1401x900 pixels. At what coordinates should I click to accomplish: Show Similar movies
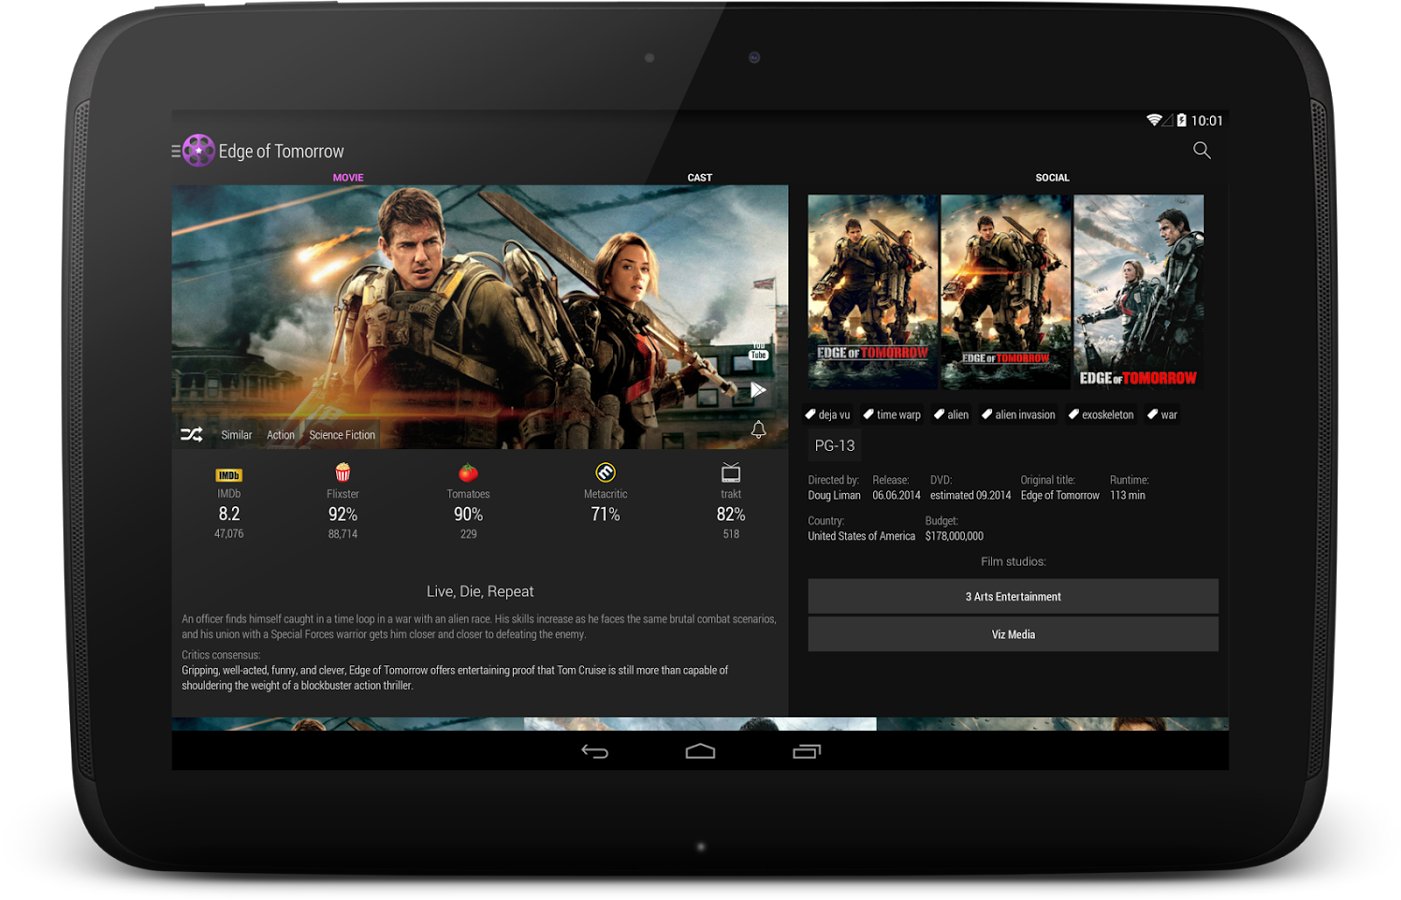pyautogui.click(x=236, y=435)
